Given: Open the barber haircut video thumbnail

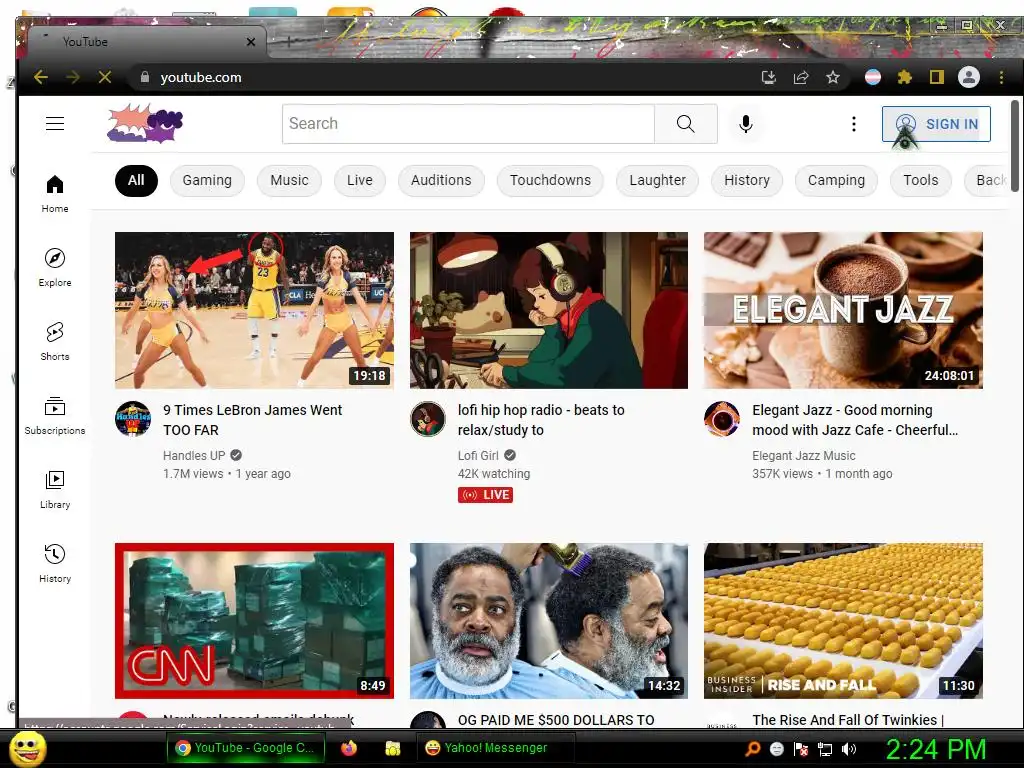Looking at the screenshot, I should pyautogui.click(x=549, y=621).
